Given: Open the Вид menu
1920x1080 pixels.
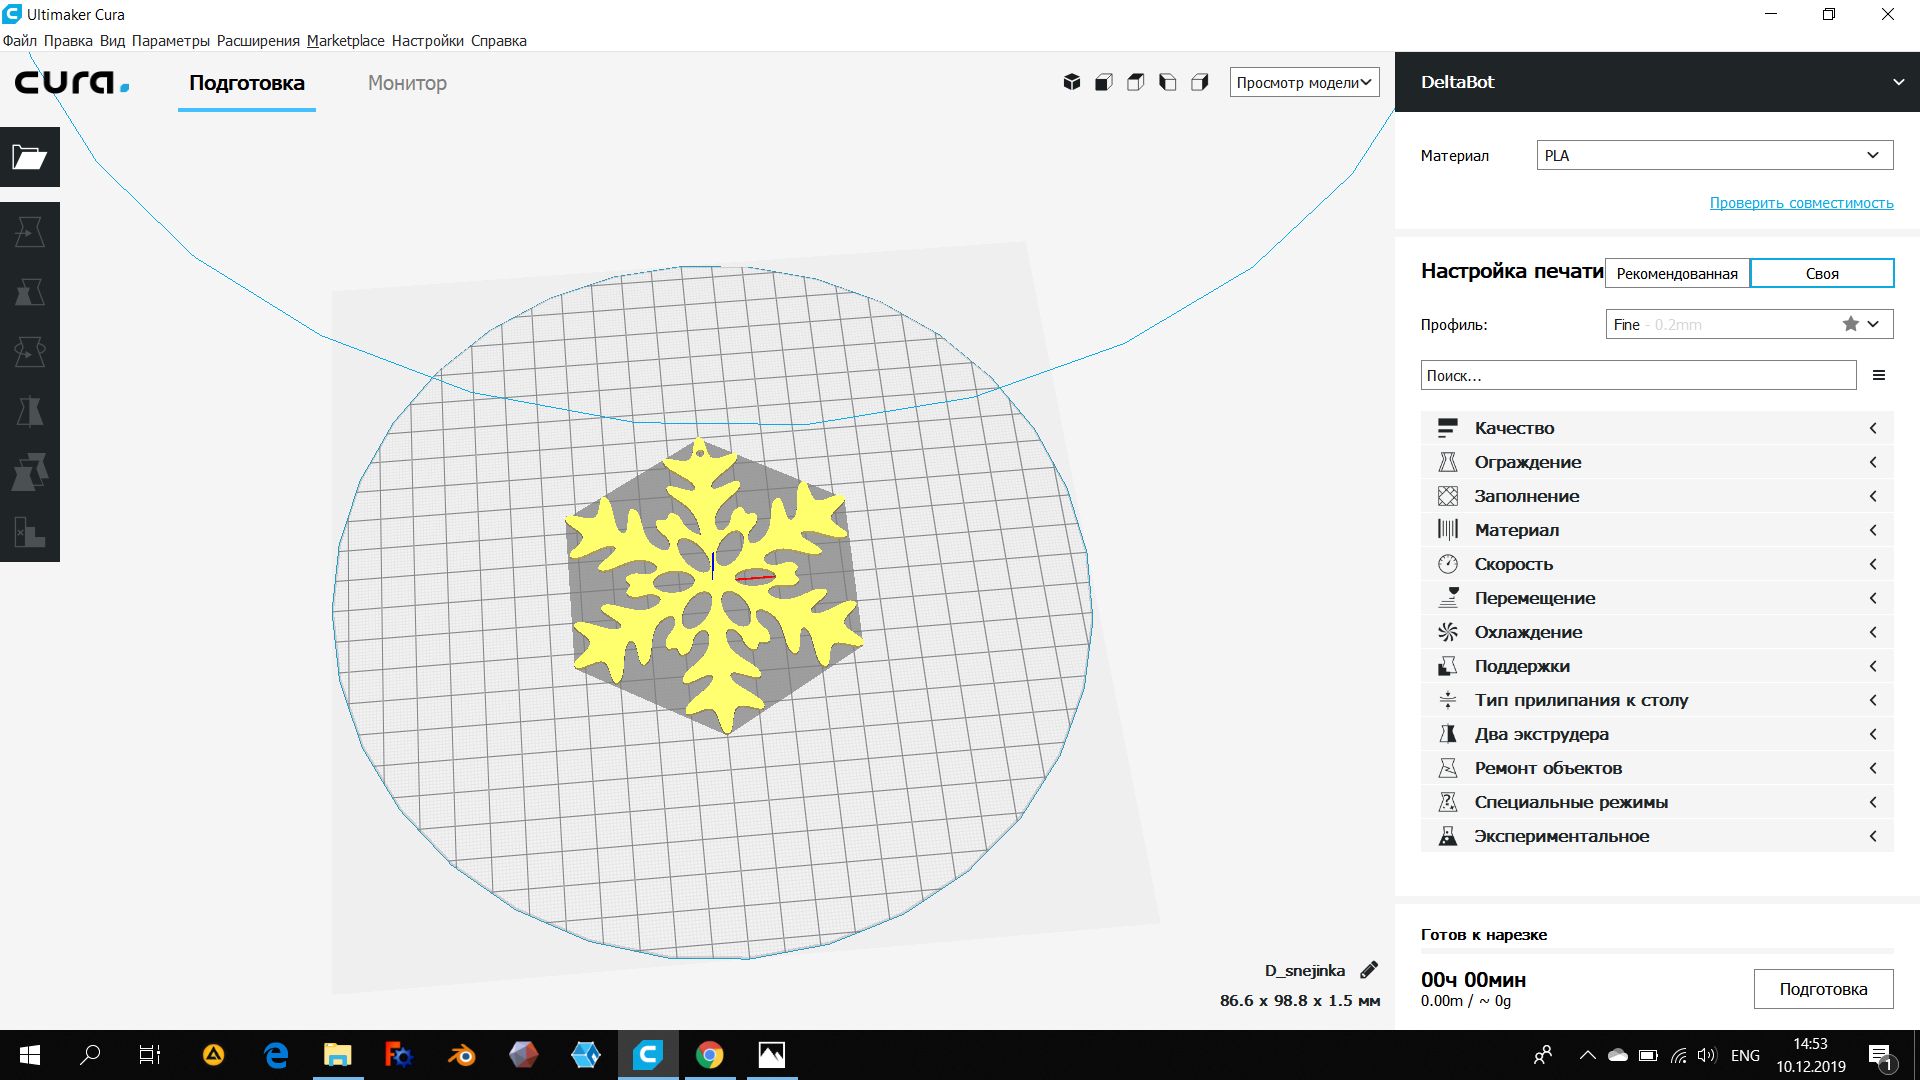Looking at the screenshot, I should pos(112,41).
